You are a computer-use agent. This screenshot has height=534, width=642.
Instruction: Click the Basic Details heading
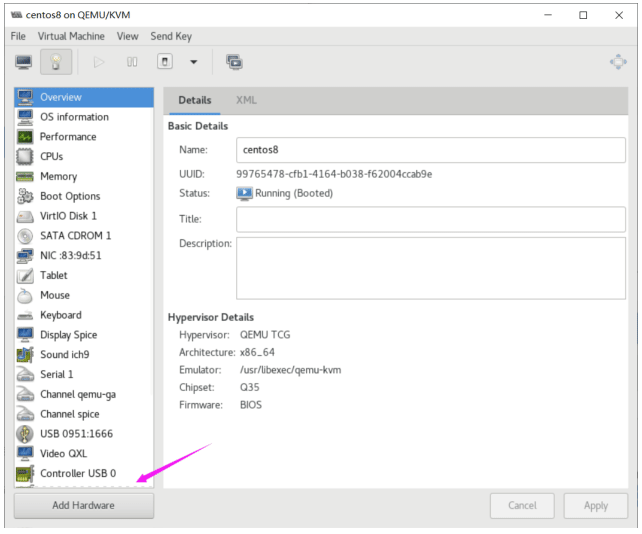coord(198,126)
